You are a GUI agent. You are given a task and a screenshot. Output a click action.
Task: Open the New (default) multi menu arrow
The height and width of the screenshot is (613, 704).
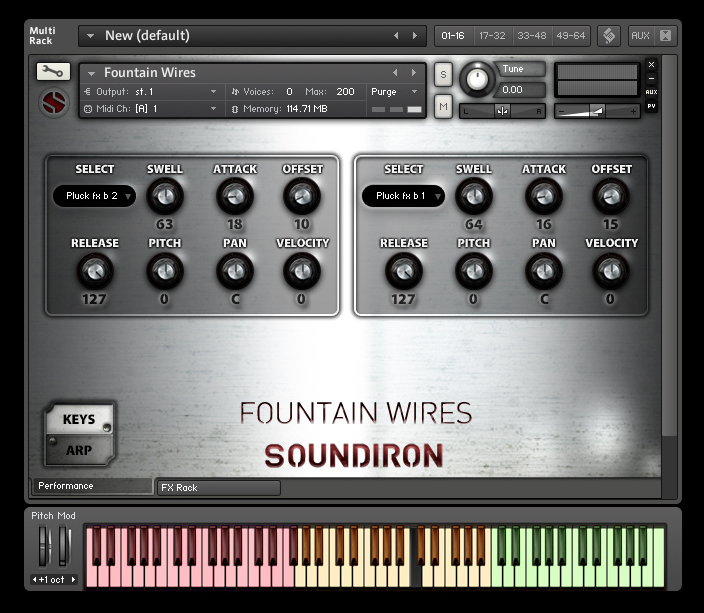point(91,35)
